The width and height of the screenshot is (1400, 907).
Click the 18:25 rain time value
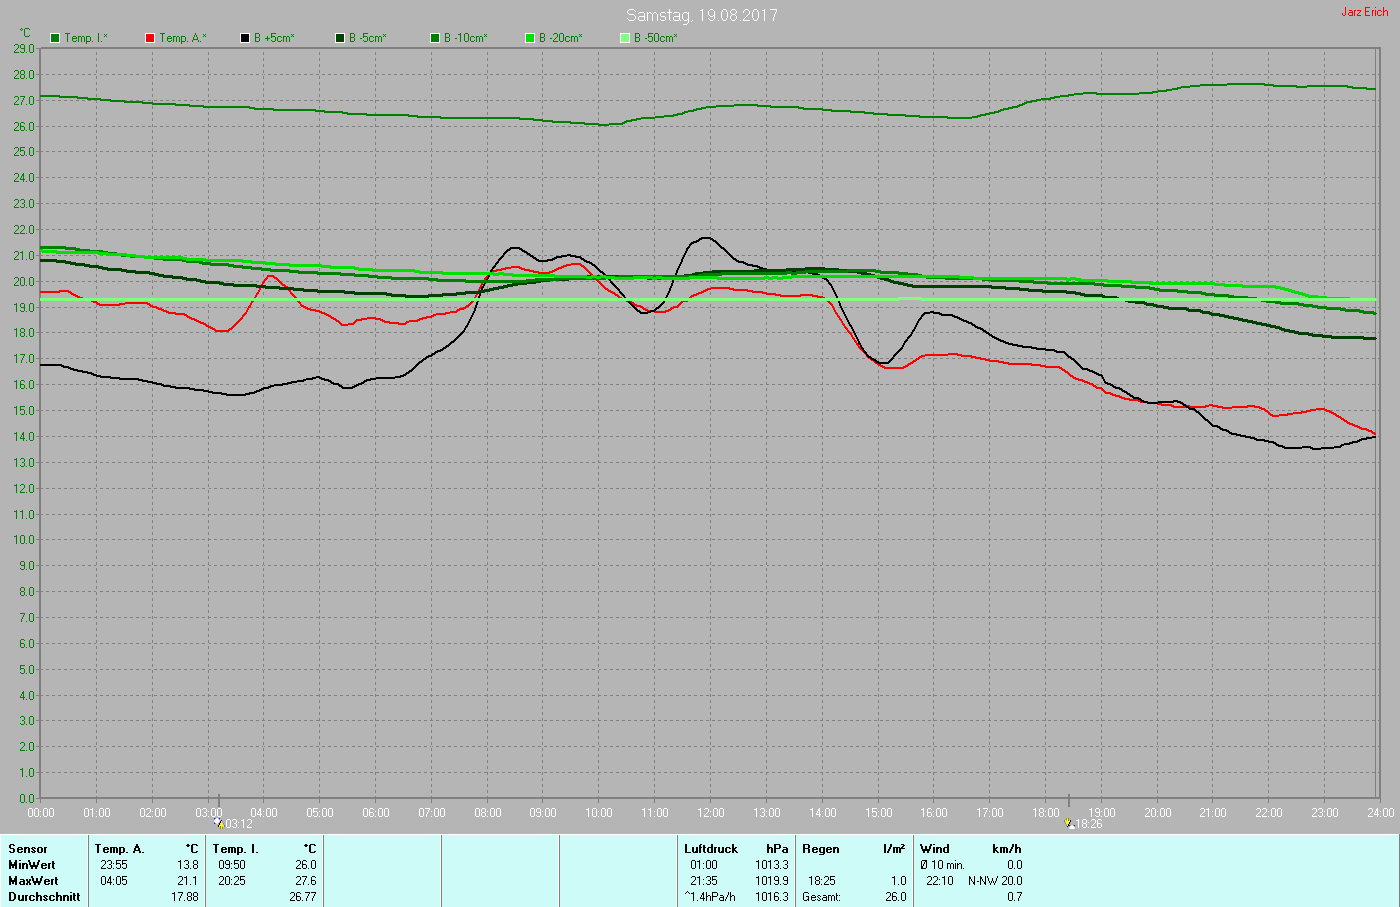(822, 881)
